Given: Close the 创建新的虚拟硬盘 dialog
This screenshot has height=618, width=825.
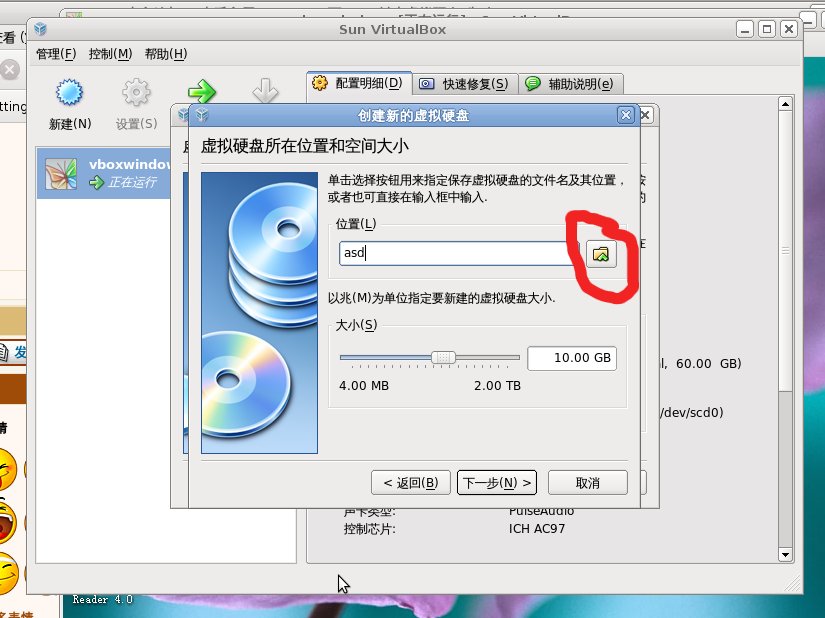Looking at the screenshot, I should coord(626,115).
